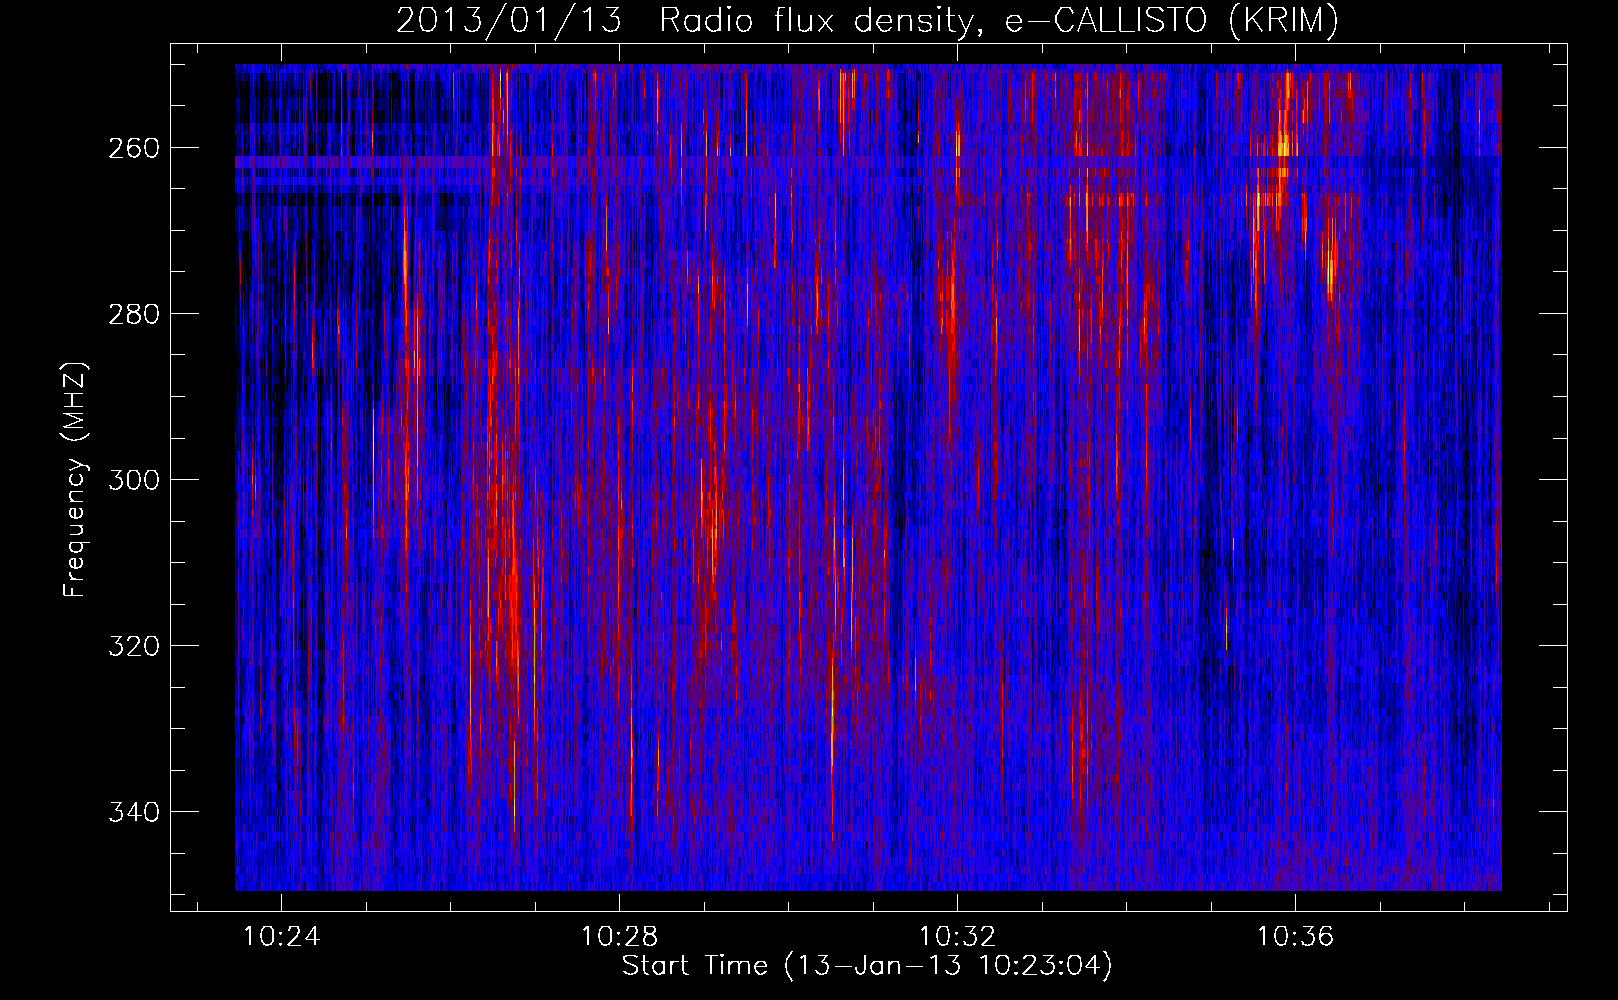Viewport: 1618px width, 1000px height.
Task: Click the plot title "Radio flux density, e-CALLISTO (KRIM)"
Action: pyautogui.click(x=998, y=21)
